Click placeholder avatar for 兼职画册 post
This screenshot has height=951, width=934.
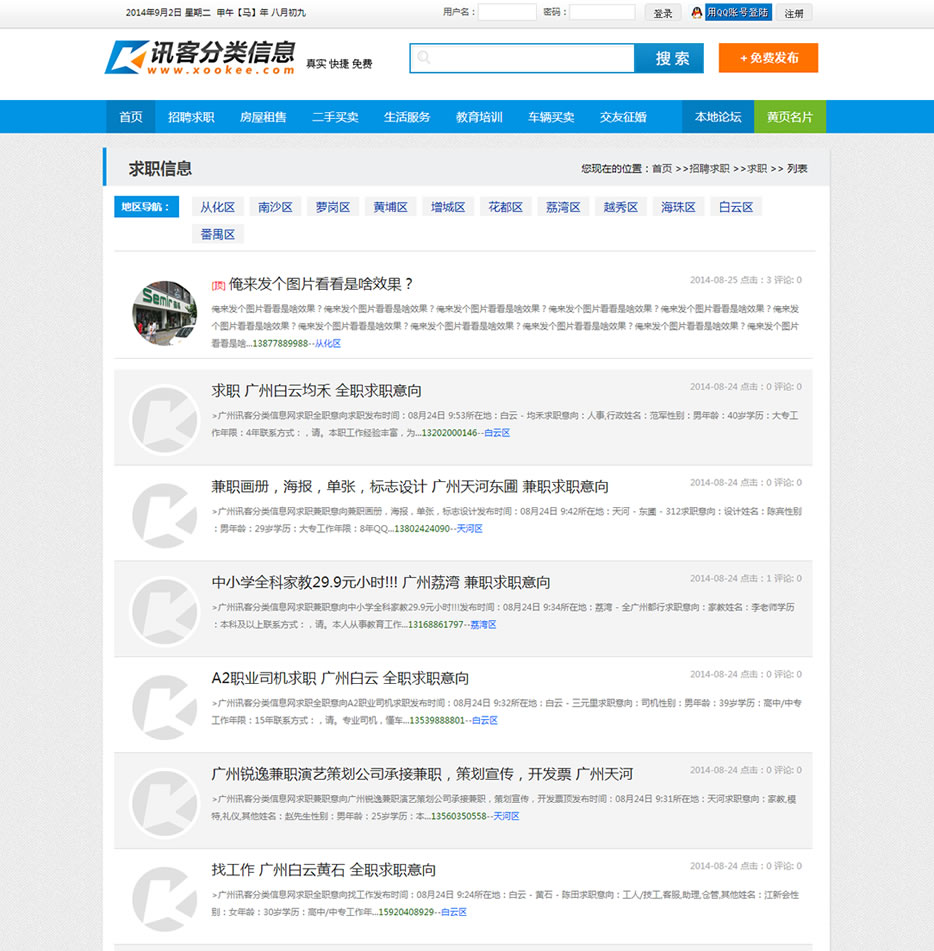[164, 516]
